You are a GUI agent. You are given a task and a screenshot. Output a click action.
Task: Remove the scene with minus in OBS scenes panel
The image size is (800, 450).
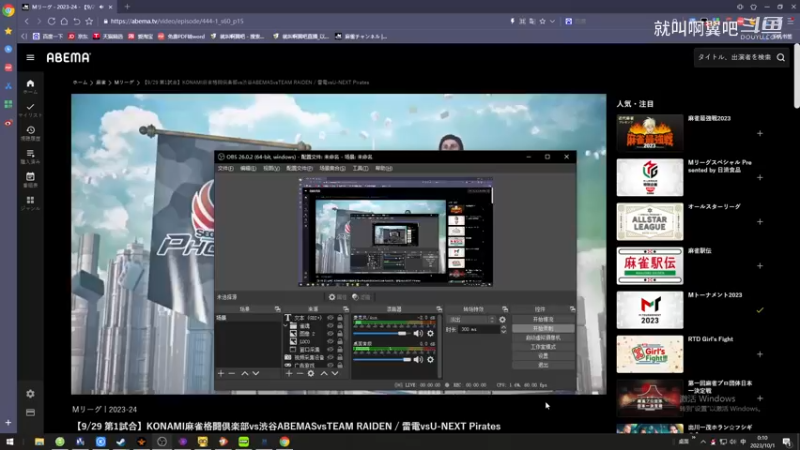[232, 373]
